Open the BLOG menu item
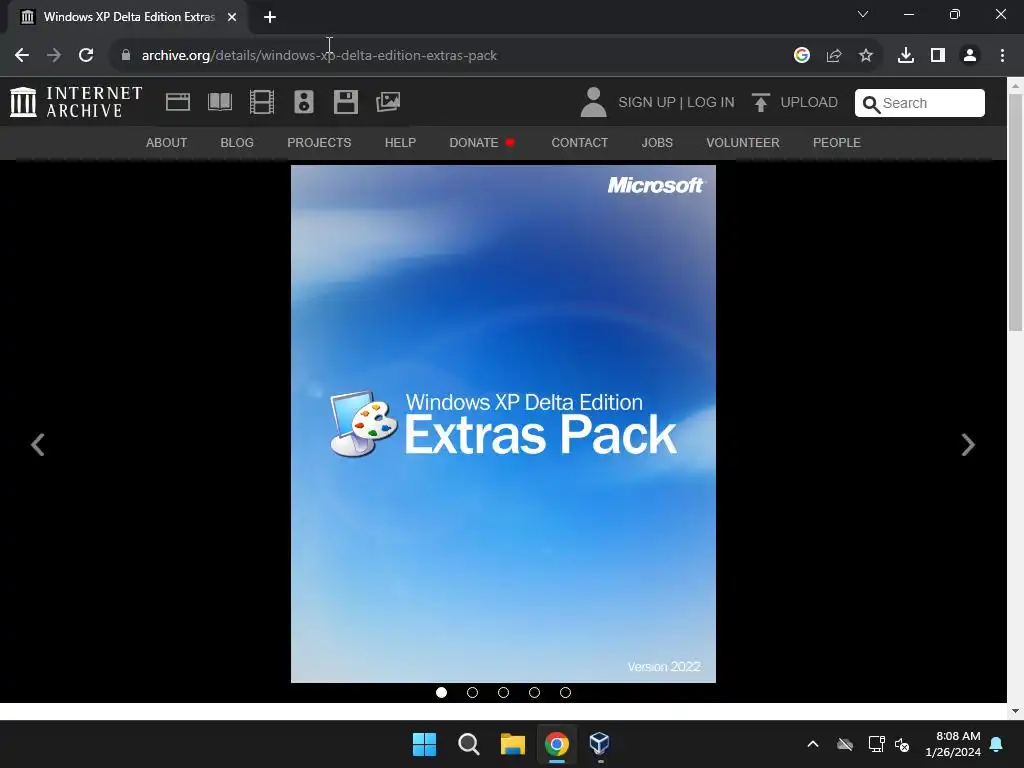 pyautogui.click(x=237, y=142)
